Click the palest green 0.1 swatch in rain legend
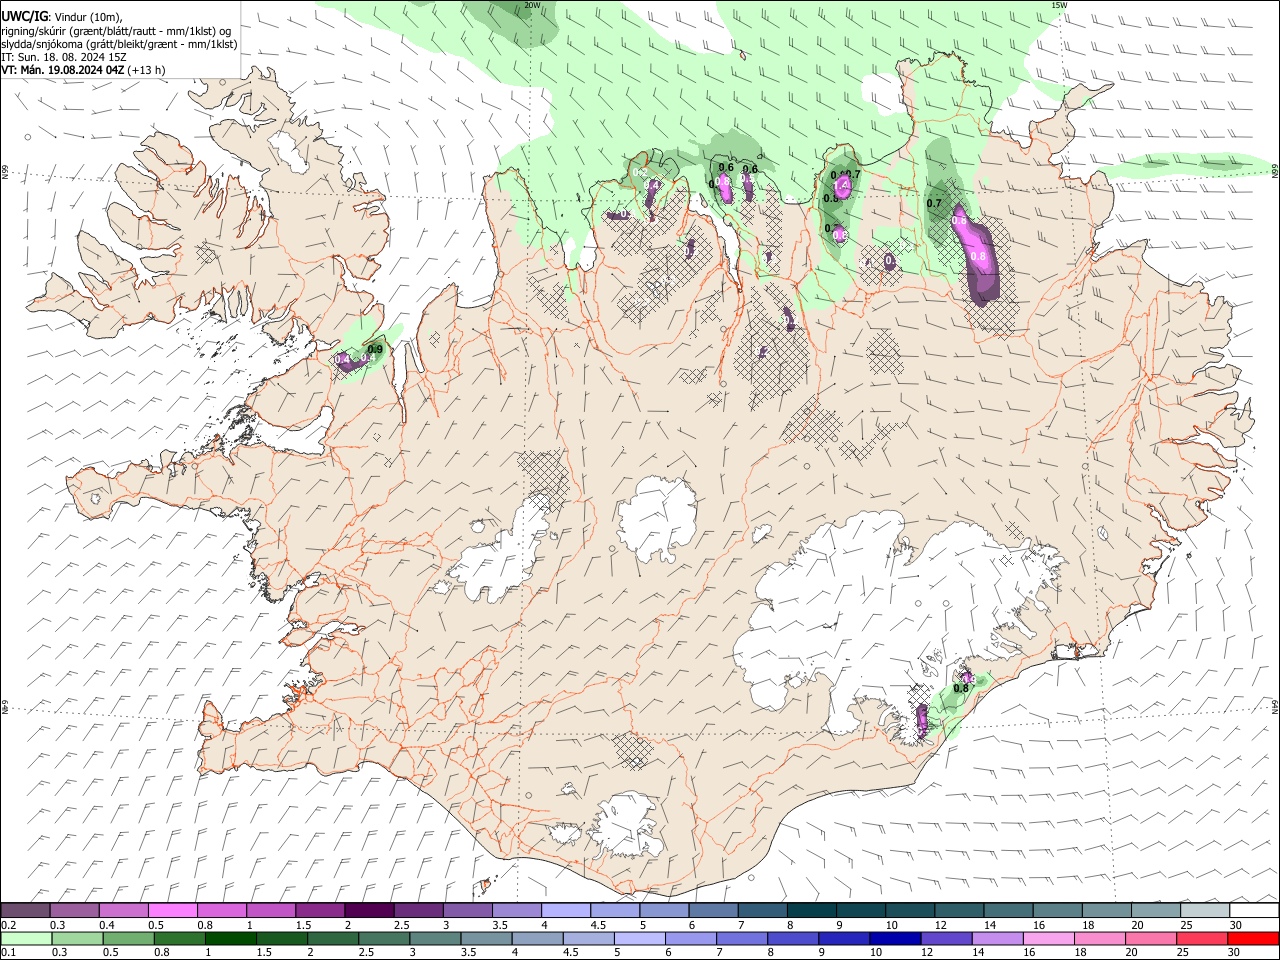The height and width of the screenshot is (960, 1280). 26,939
